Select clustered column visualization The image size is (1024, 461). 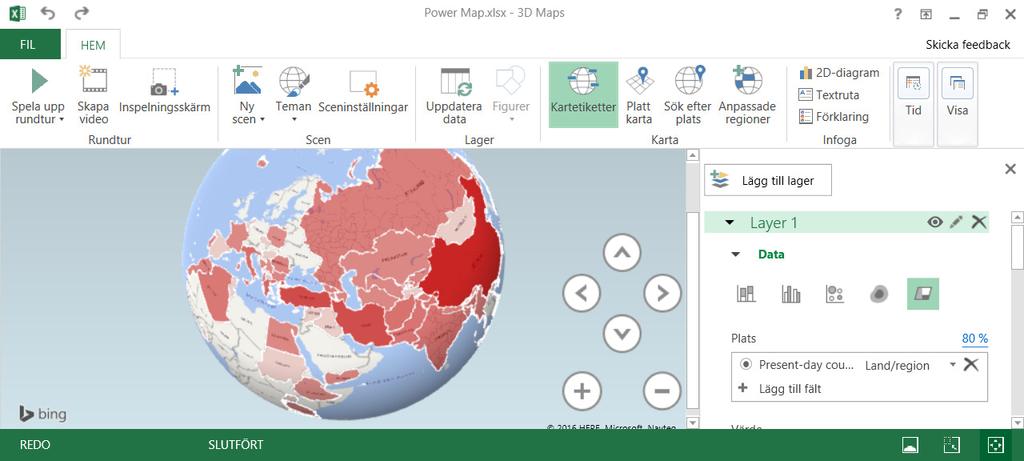pos(790,294)
